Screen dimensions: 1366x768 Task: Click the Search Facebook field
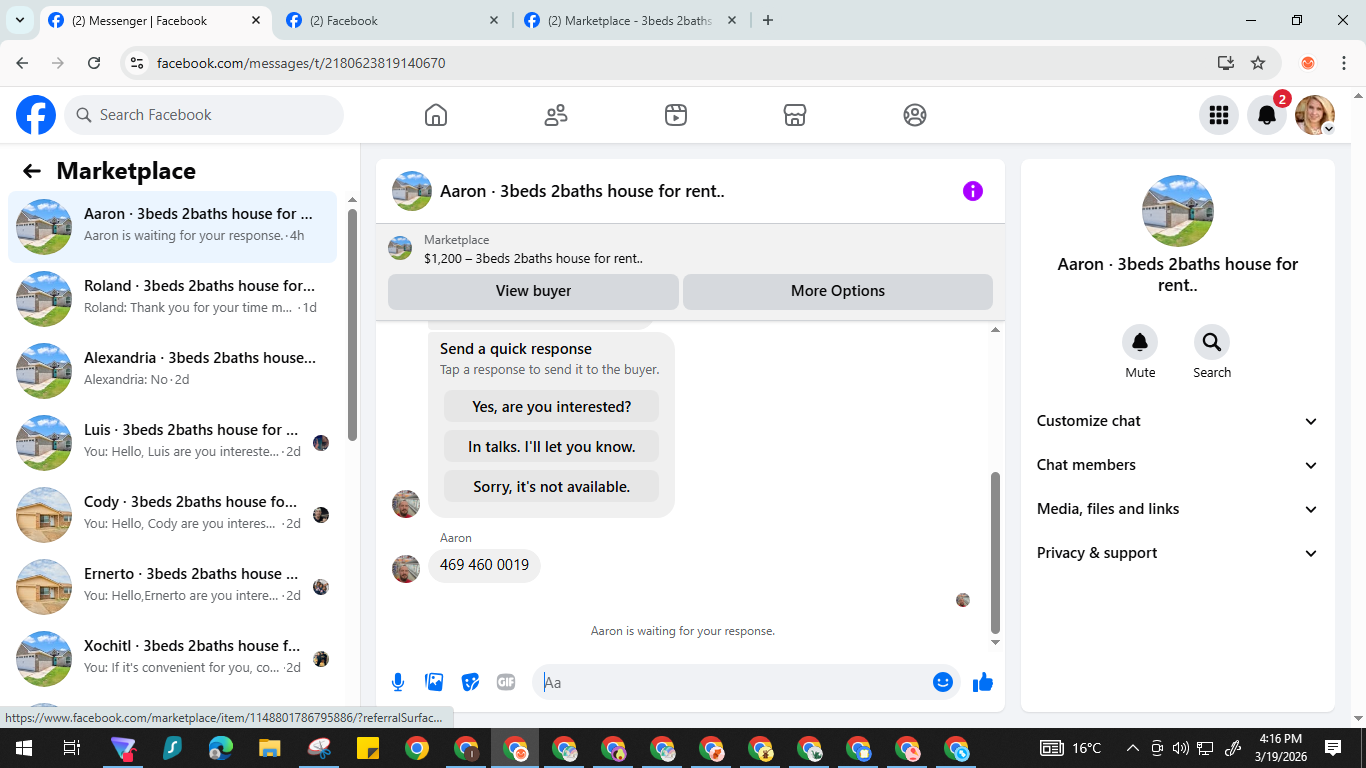(204, 115)
